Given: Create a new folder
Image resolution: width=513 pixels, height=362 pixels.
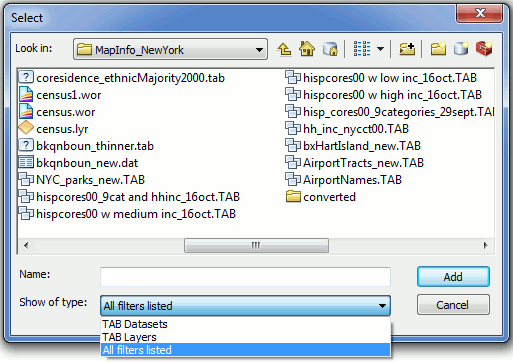Looking at the screenshot, I should (438, 49).
